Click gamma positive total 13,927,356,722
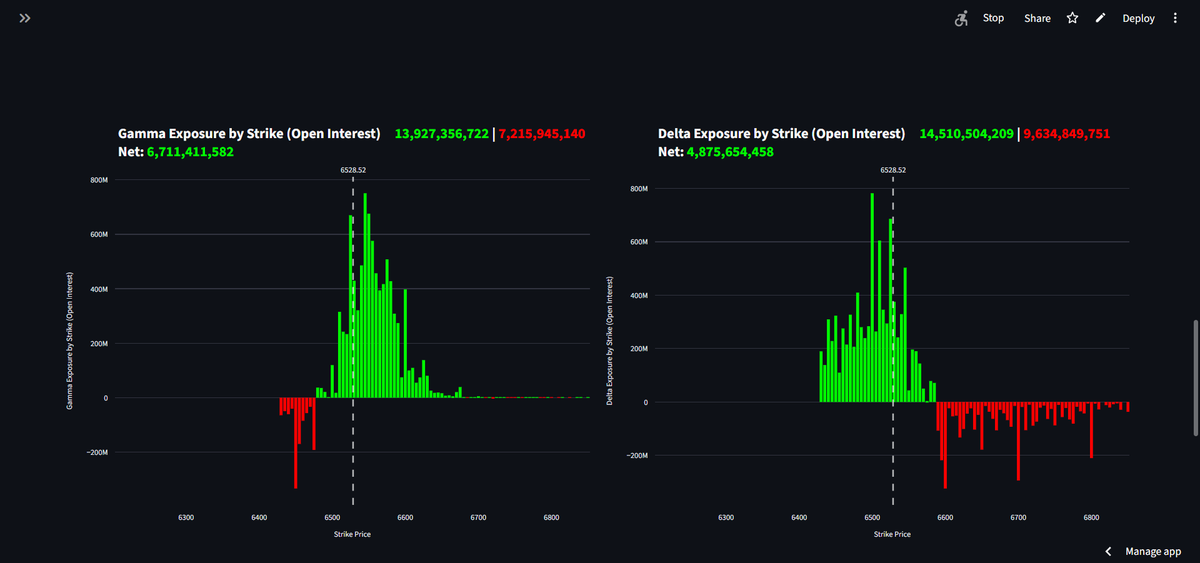This screenshot has height=563, width=1200. pos(442,133)
